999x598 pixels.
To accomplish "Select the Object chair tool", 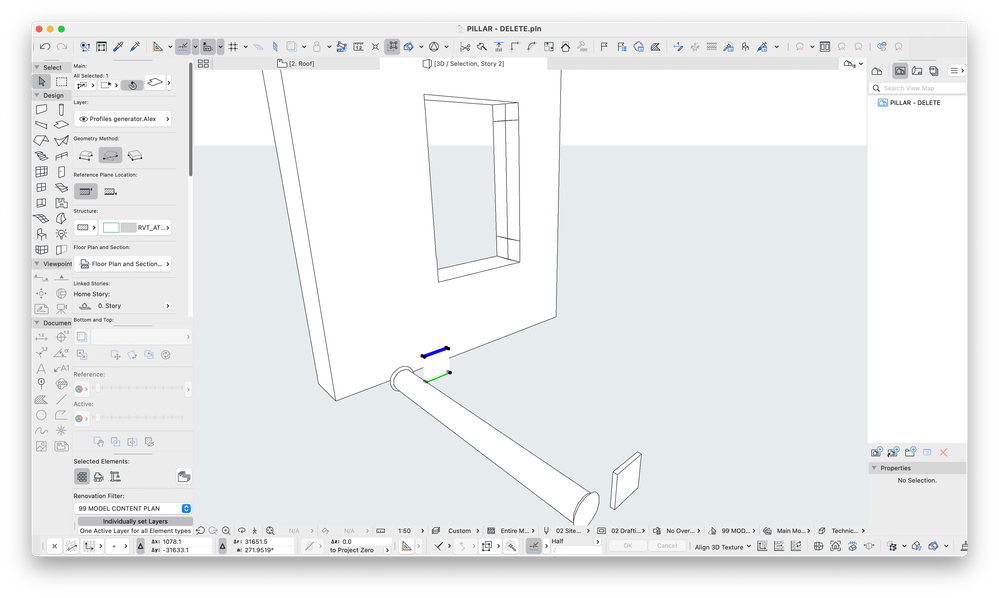I will click(x=41, y=234).
